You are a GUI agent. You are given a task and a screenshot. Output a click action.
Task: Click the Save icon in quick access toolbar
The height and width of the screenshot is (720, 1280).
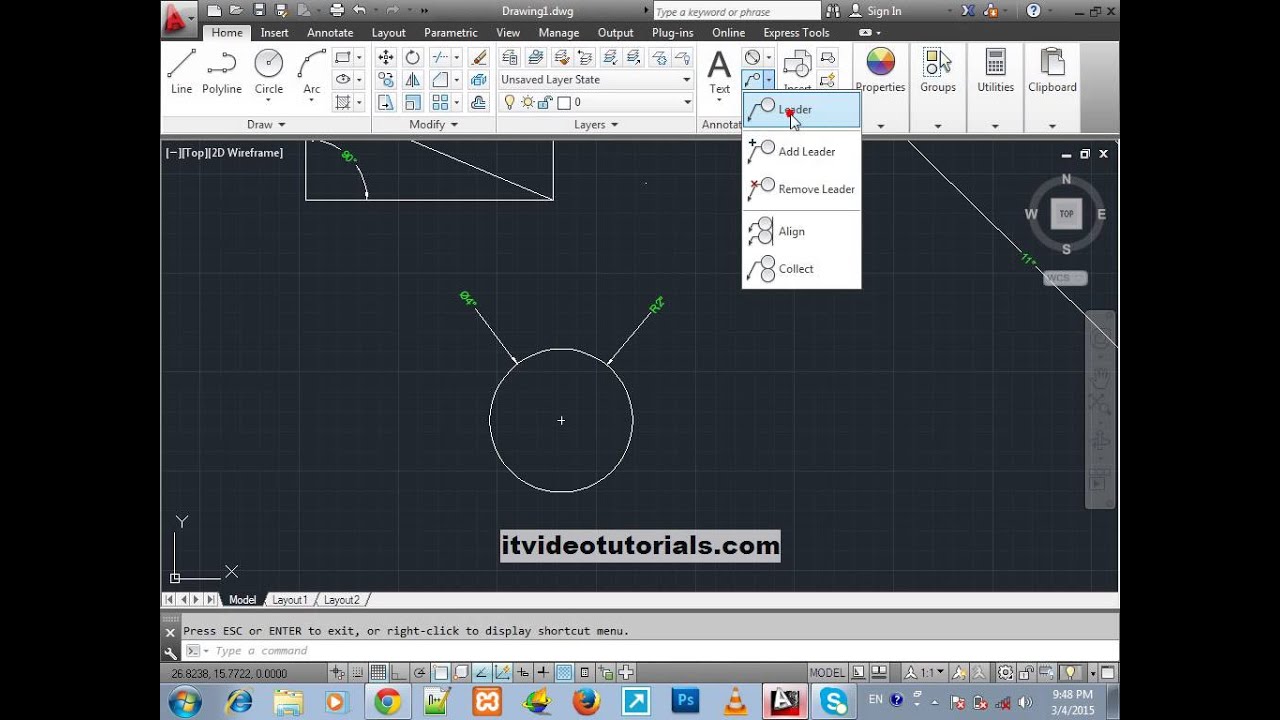click(x=259, y=11)
